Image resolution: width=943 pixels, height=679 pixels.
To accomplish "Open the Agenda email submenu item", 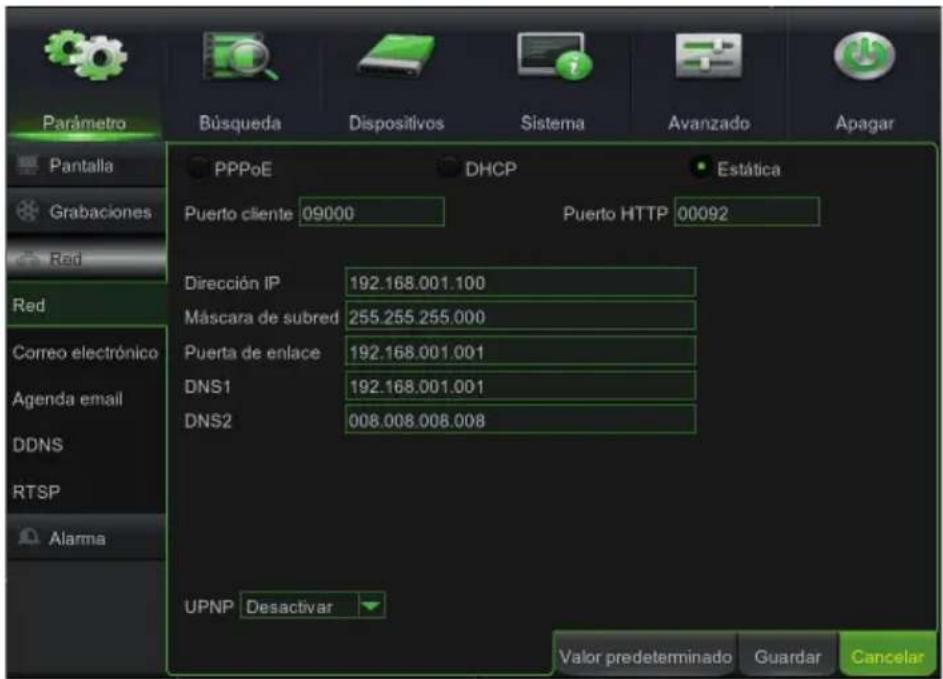I will (x=67, y=399).
